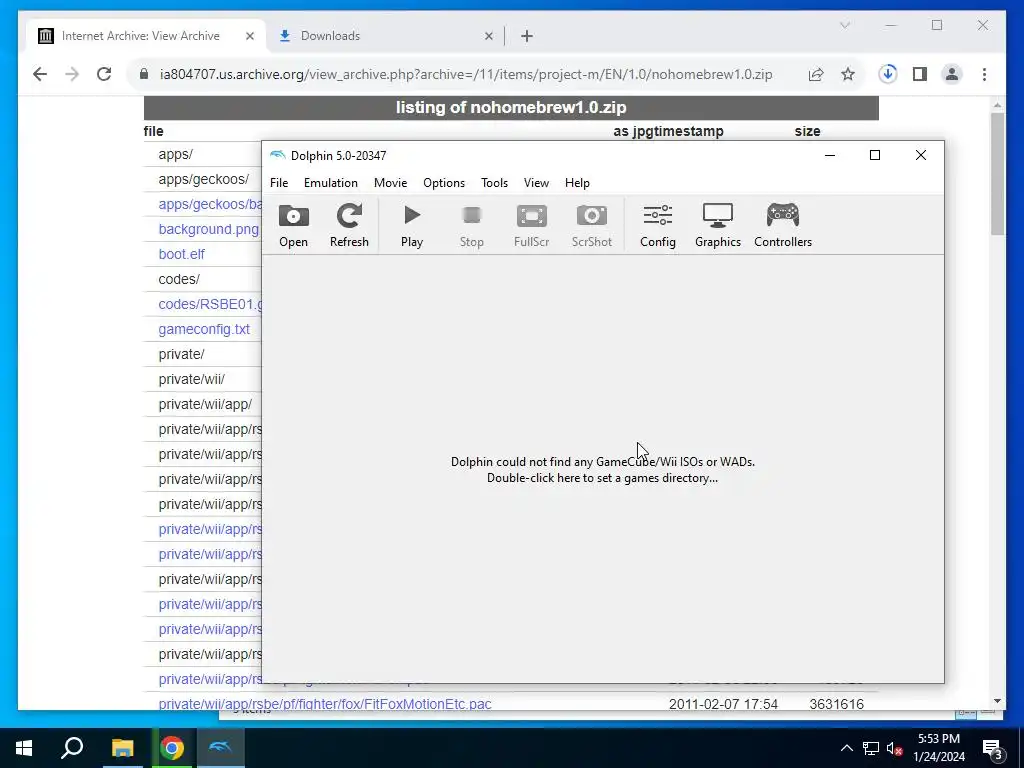
Task: Open Graphics settings in Dolphin
Action: click(718, 225)
